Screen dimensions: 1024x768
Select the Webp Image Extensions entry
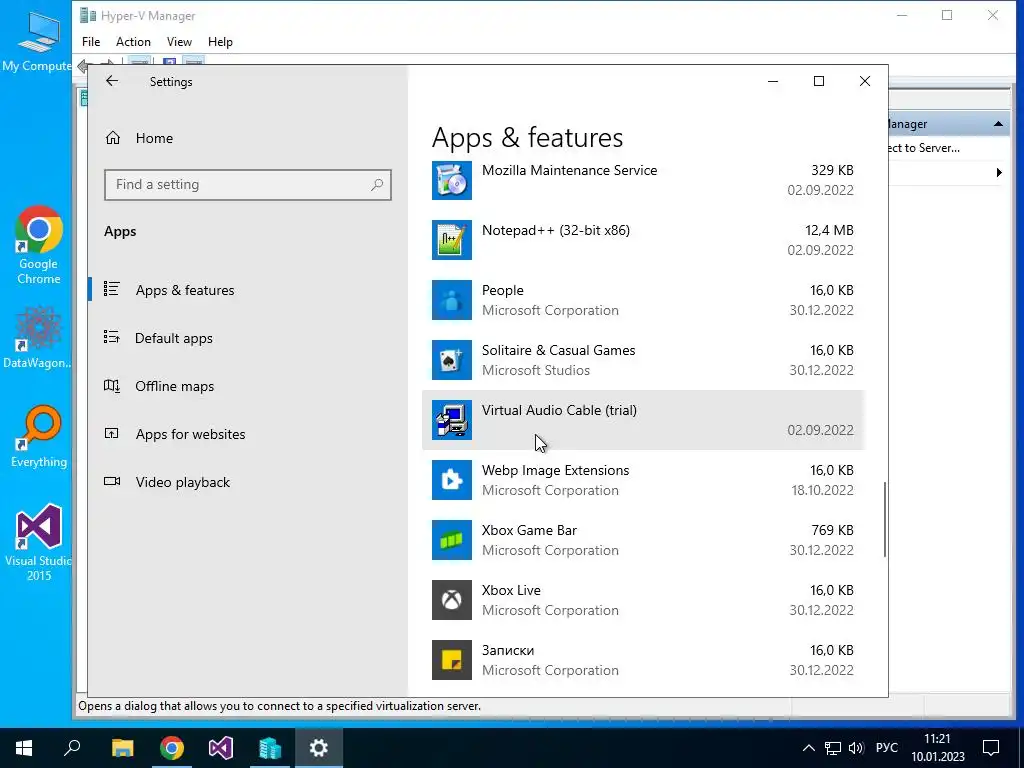643,480
